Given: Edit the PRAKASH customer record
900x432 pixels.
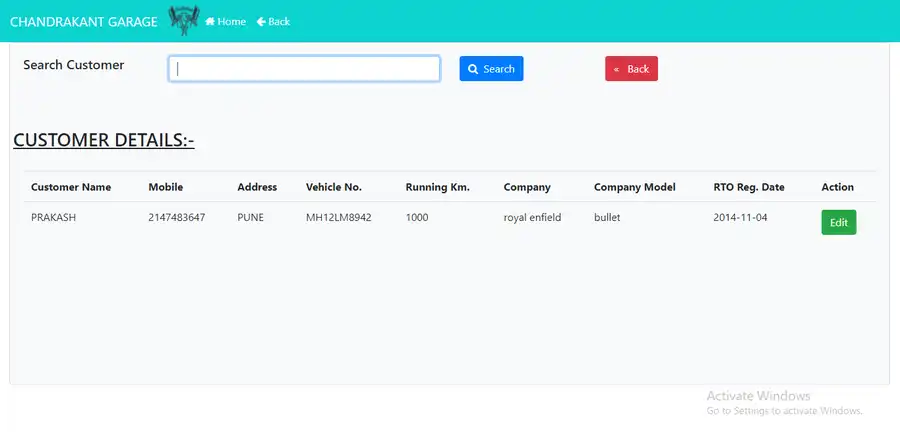Looking at the screenshot, I should (x=838, y=223).
